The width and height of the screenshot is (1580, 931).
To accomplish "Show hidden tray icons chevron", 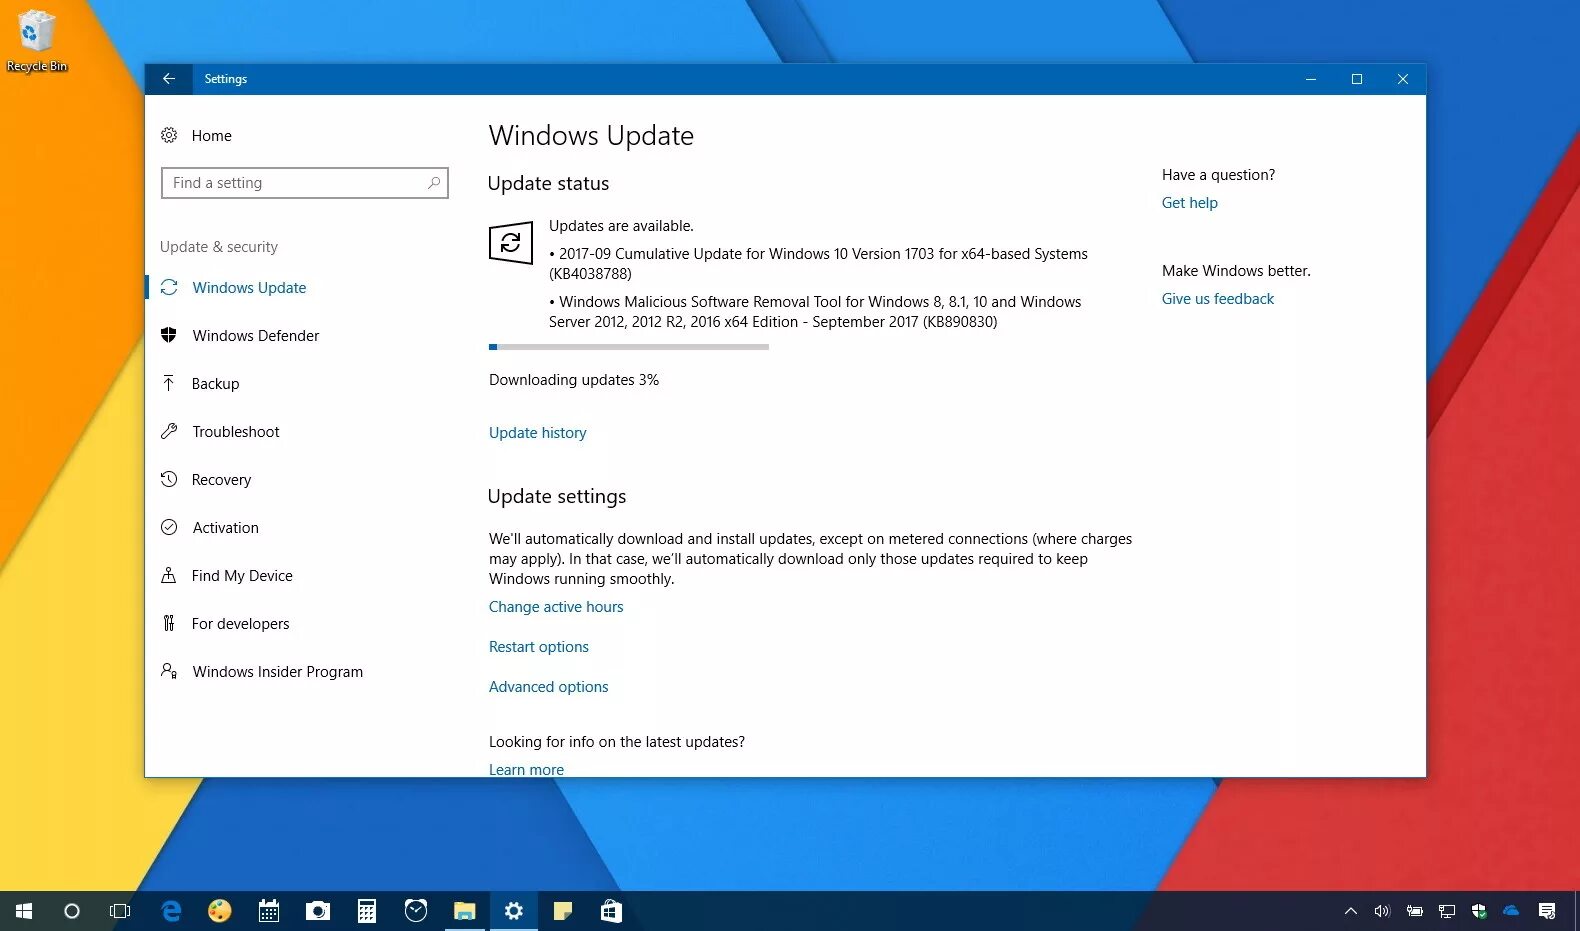I will pyautogui.click(x=1351, y=911).
